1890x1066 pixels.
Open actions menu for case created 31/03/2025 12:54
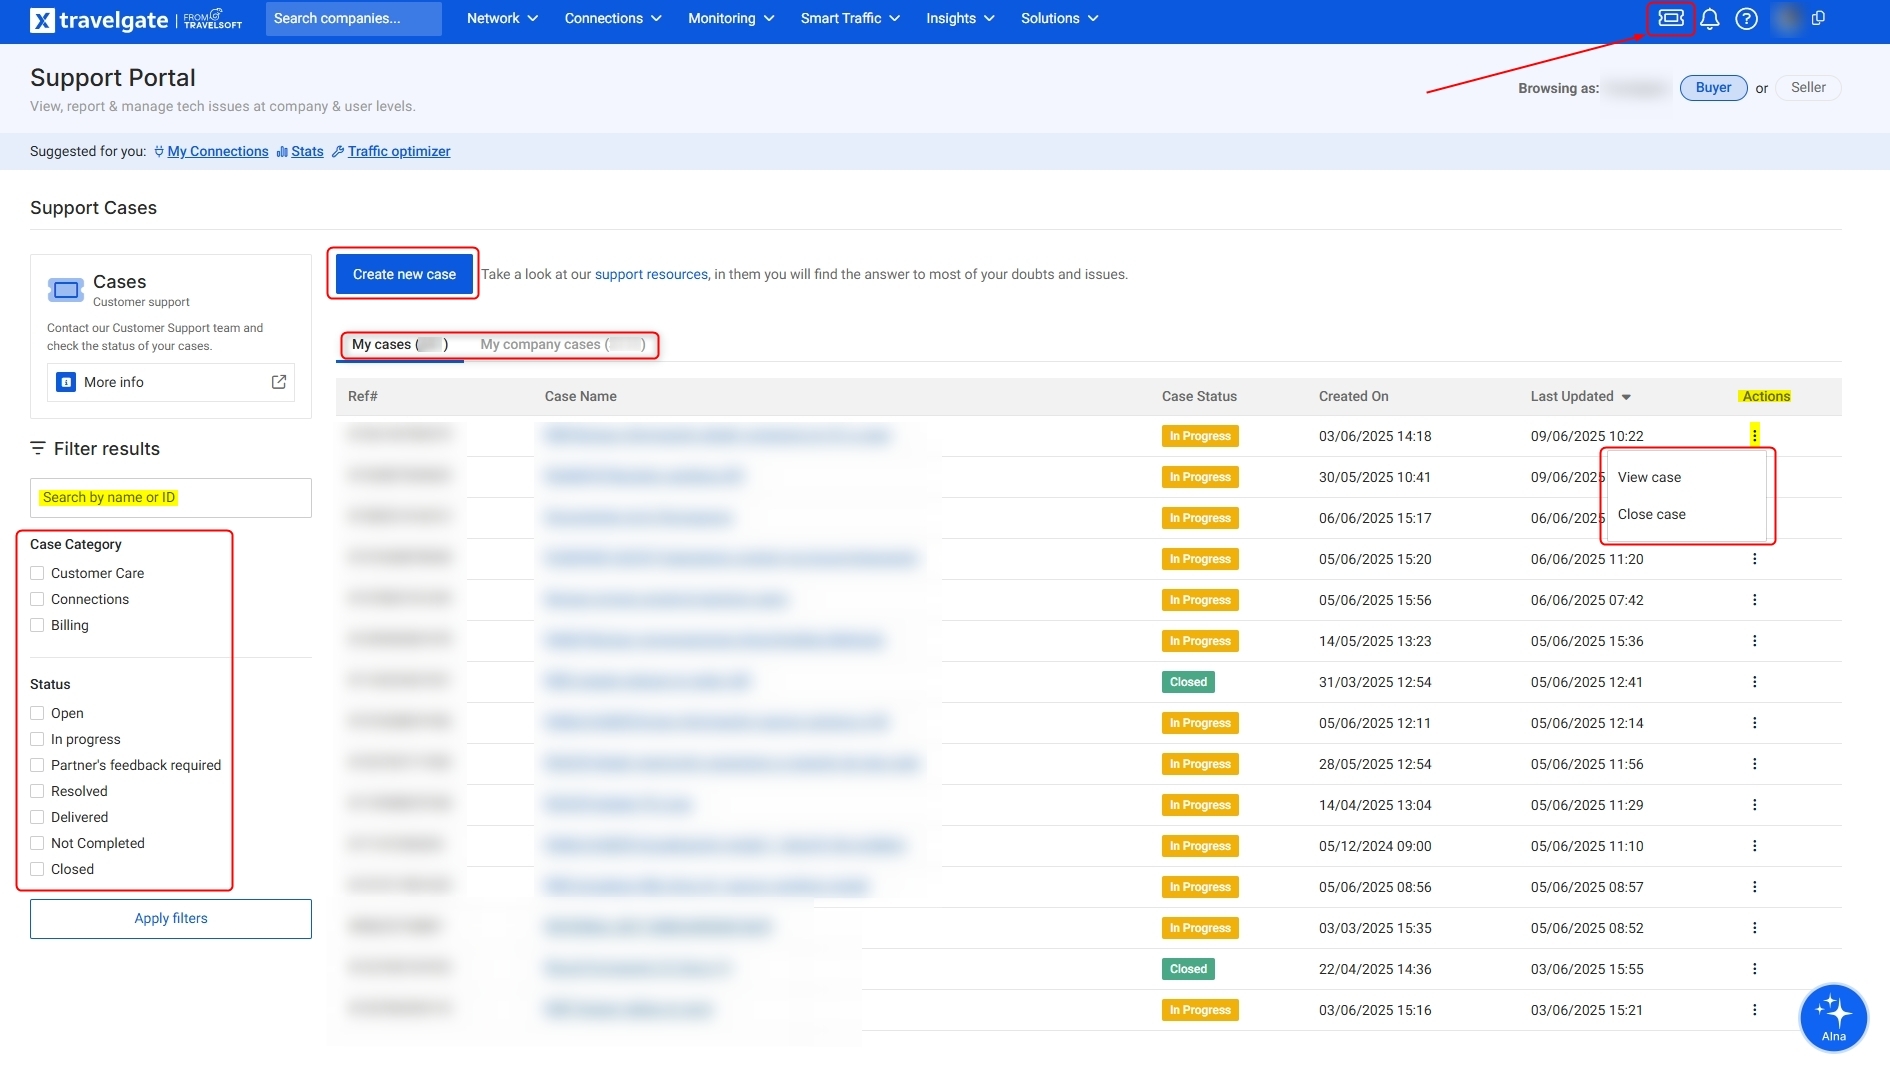(1754, 682)
